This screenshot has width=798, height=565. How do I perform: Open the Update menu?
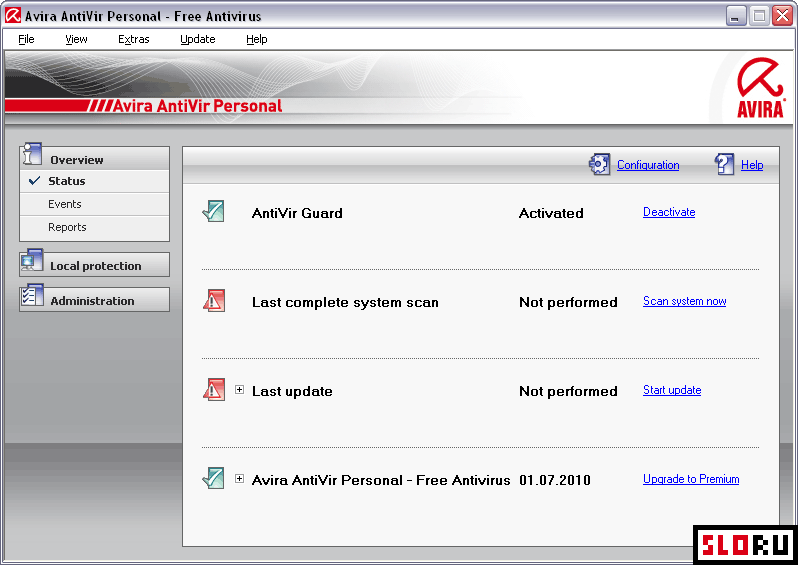(198, 39)
